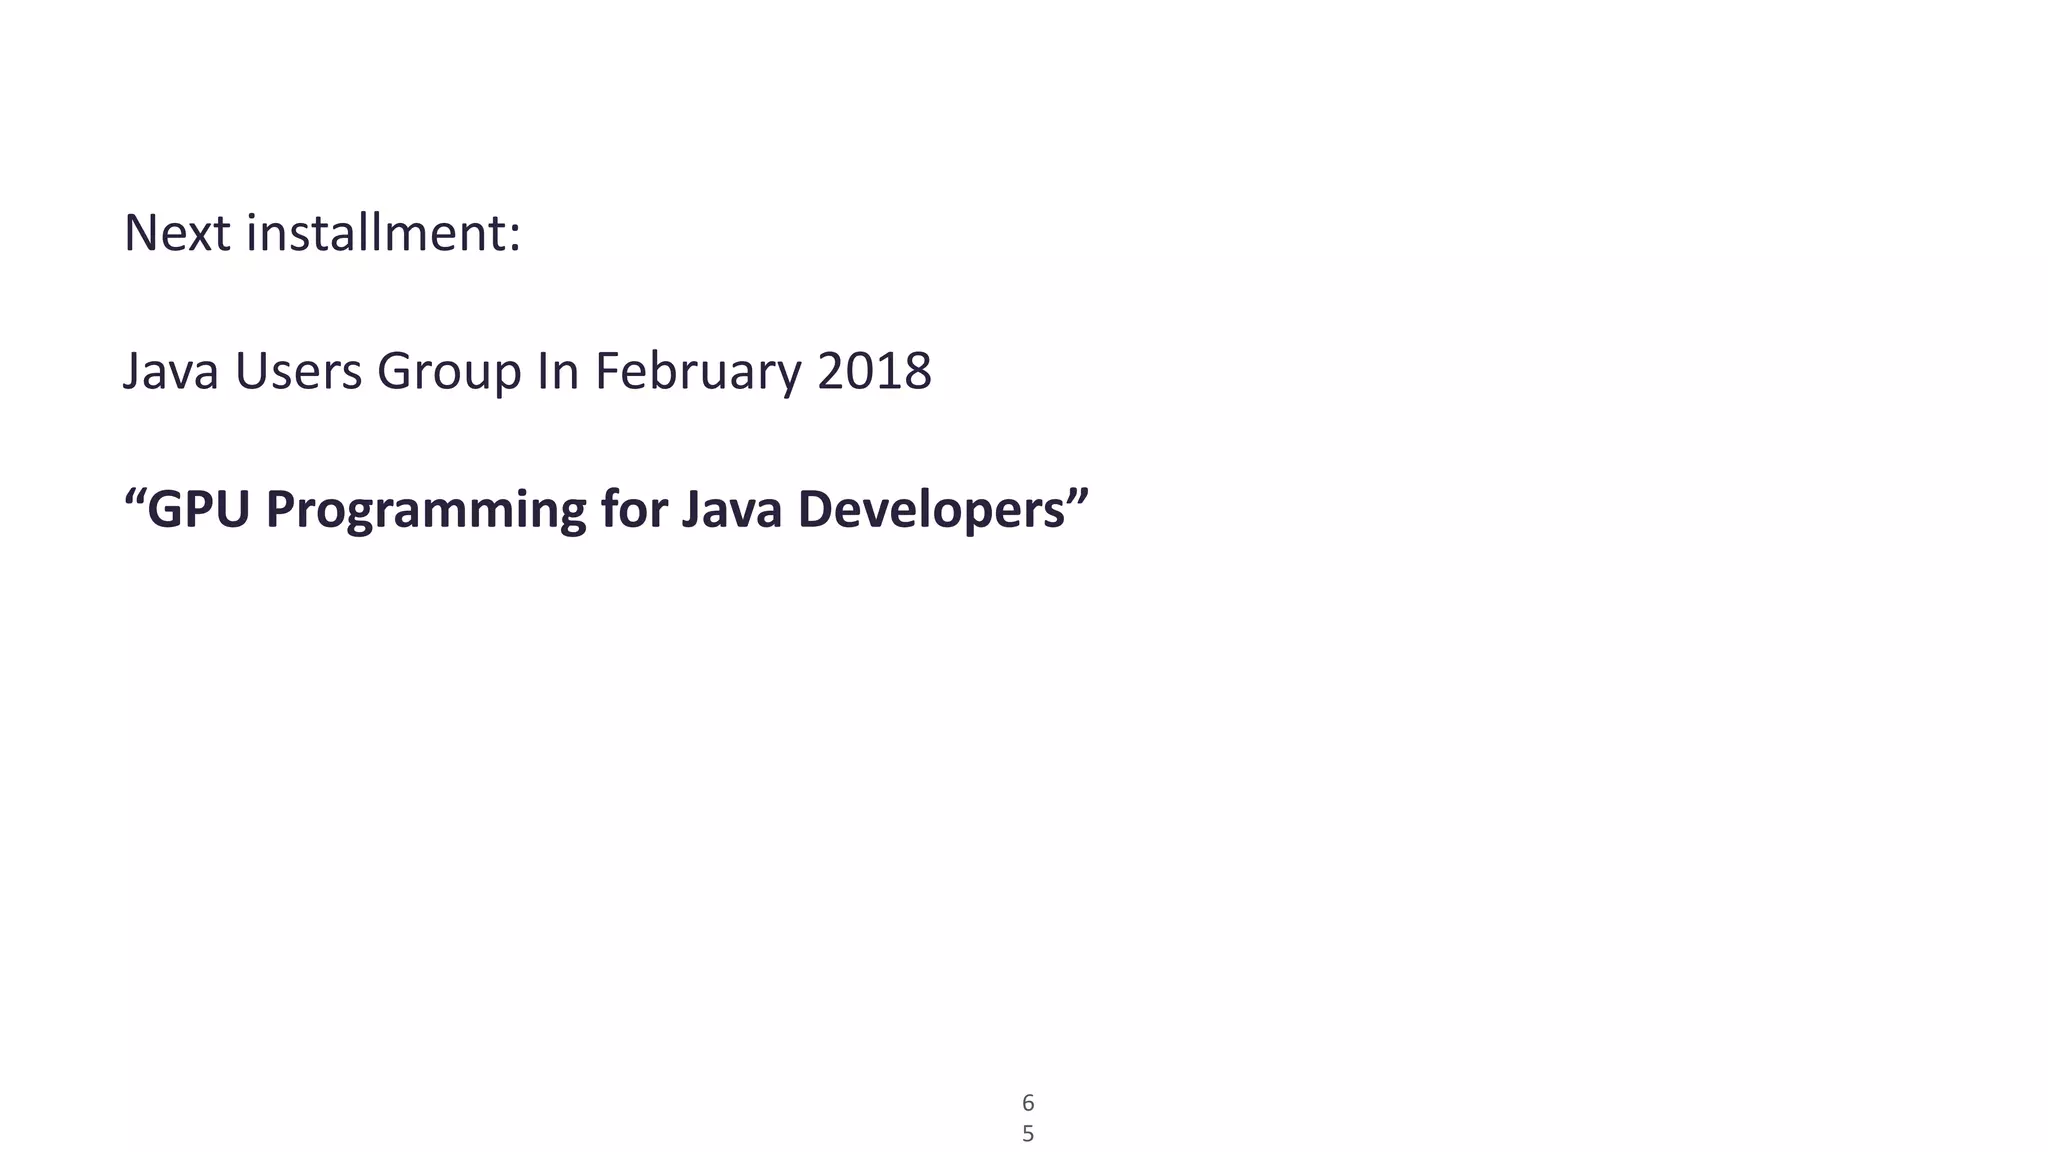The image size is (2048, 1152).
Task: Click the 'Next installment:' heading text
Action: click(322, 233)
